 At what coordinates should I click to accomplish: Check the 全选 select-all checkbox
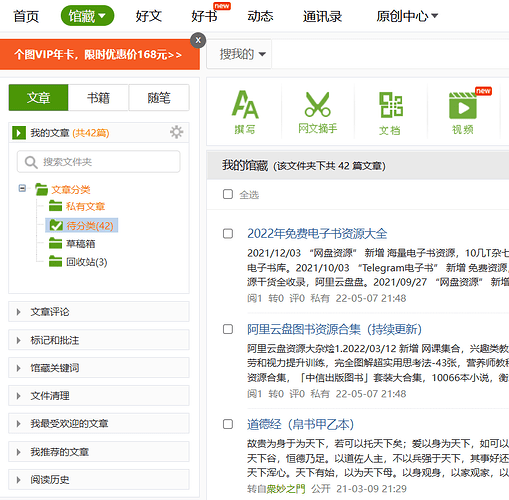pos(228,194)
